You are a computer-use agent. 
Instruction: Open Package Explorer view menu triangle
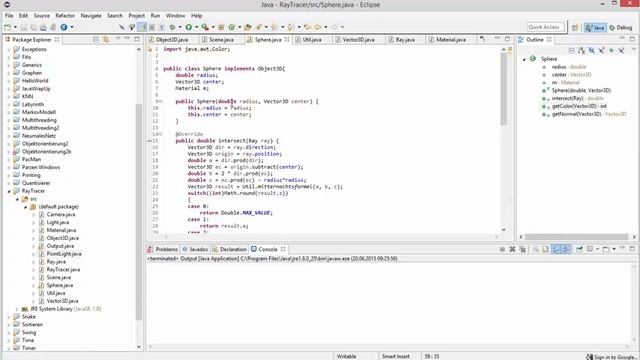click(118, 39)
